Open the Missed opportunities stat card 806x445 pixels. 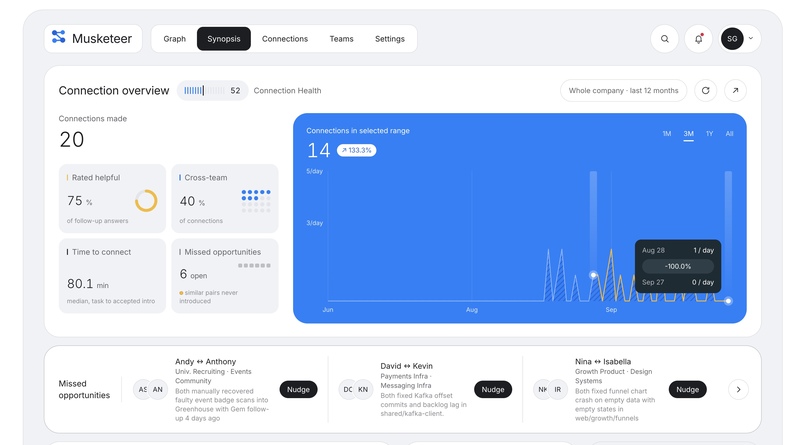[x=225, y=275]
